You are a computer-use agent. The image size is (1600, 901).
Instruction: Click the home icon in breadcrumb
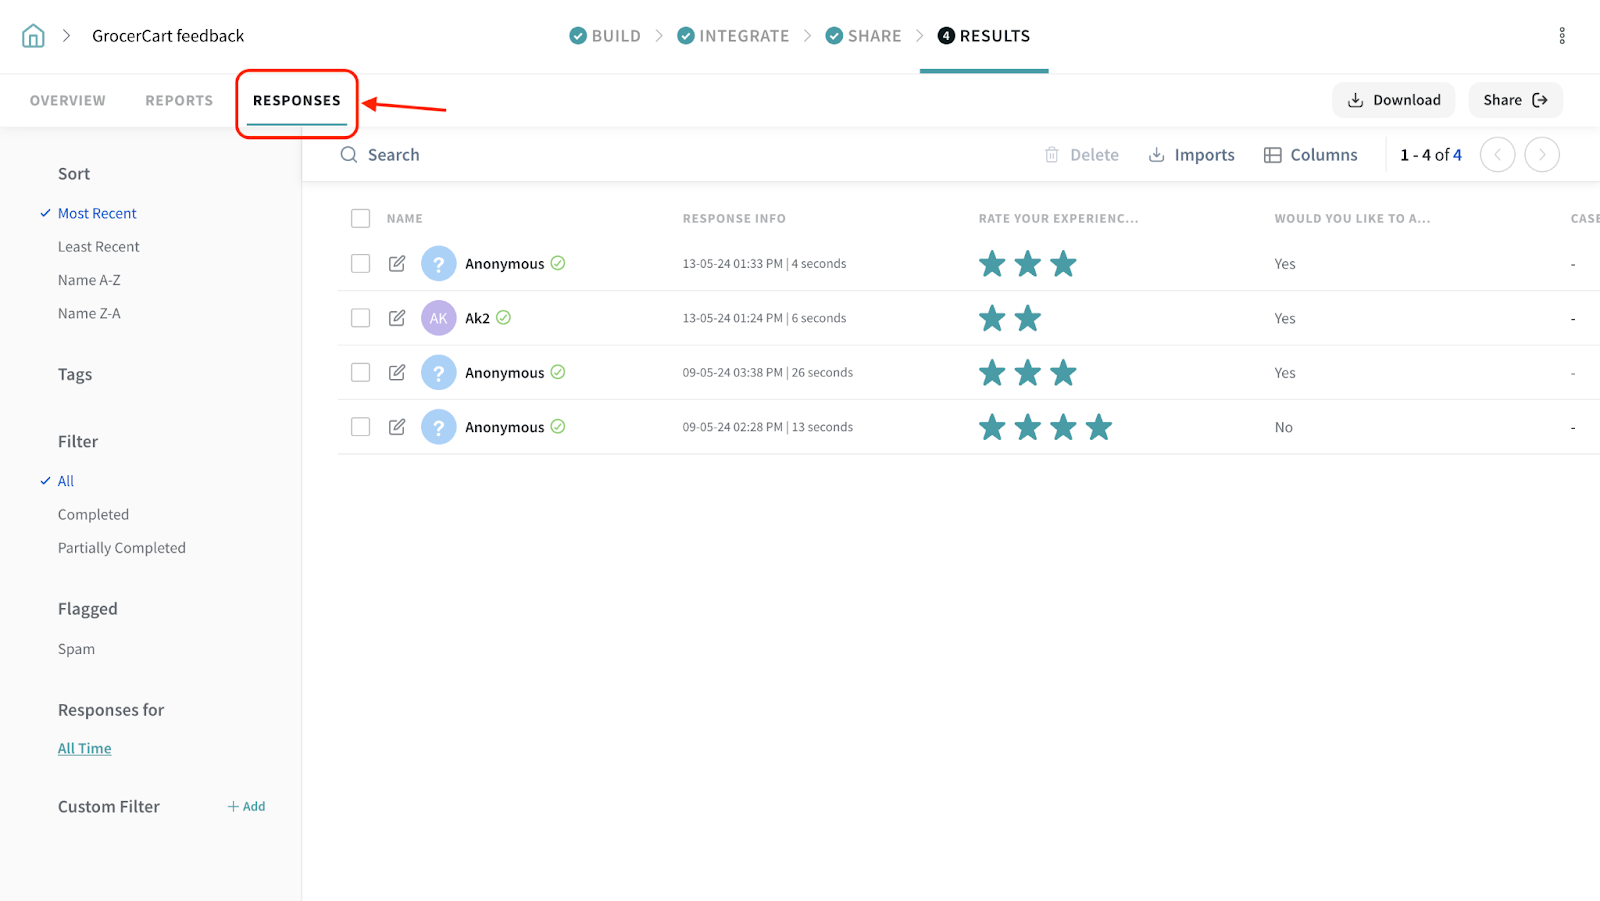[x=33, y=36]
